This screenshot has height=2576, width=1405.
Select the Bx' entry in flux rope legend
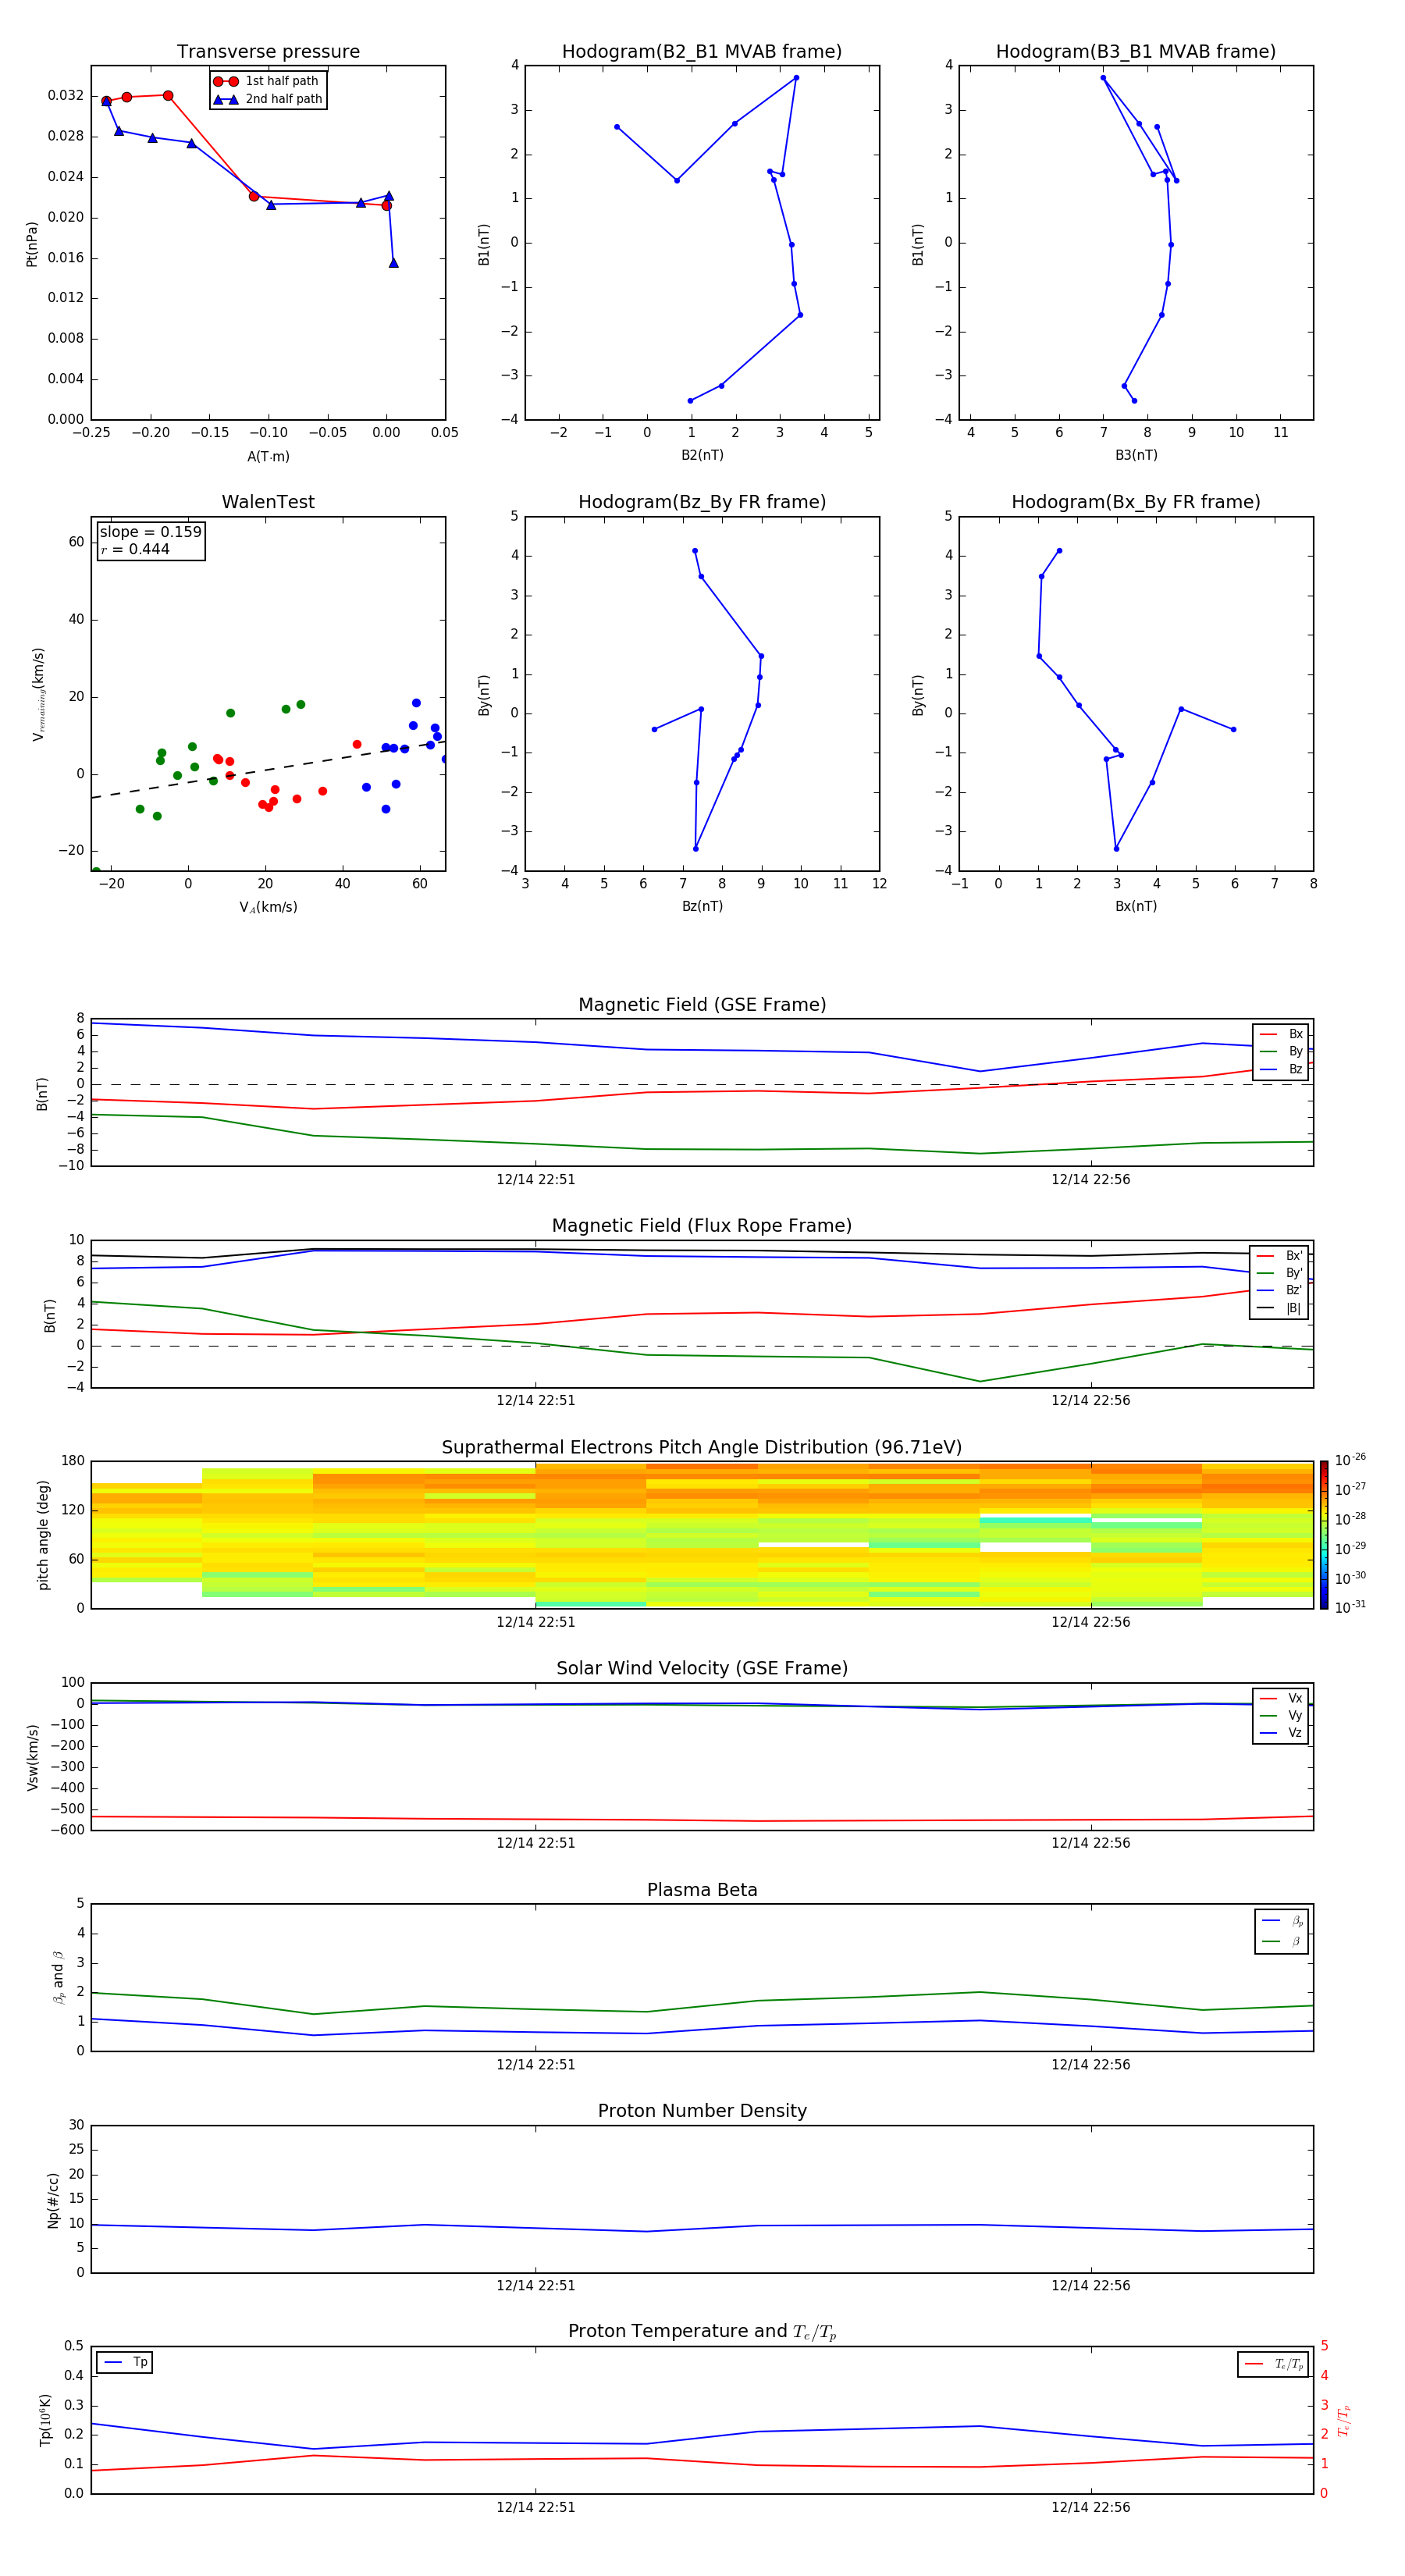coord(1280,1256)
